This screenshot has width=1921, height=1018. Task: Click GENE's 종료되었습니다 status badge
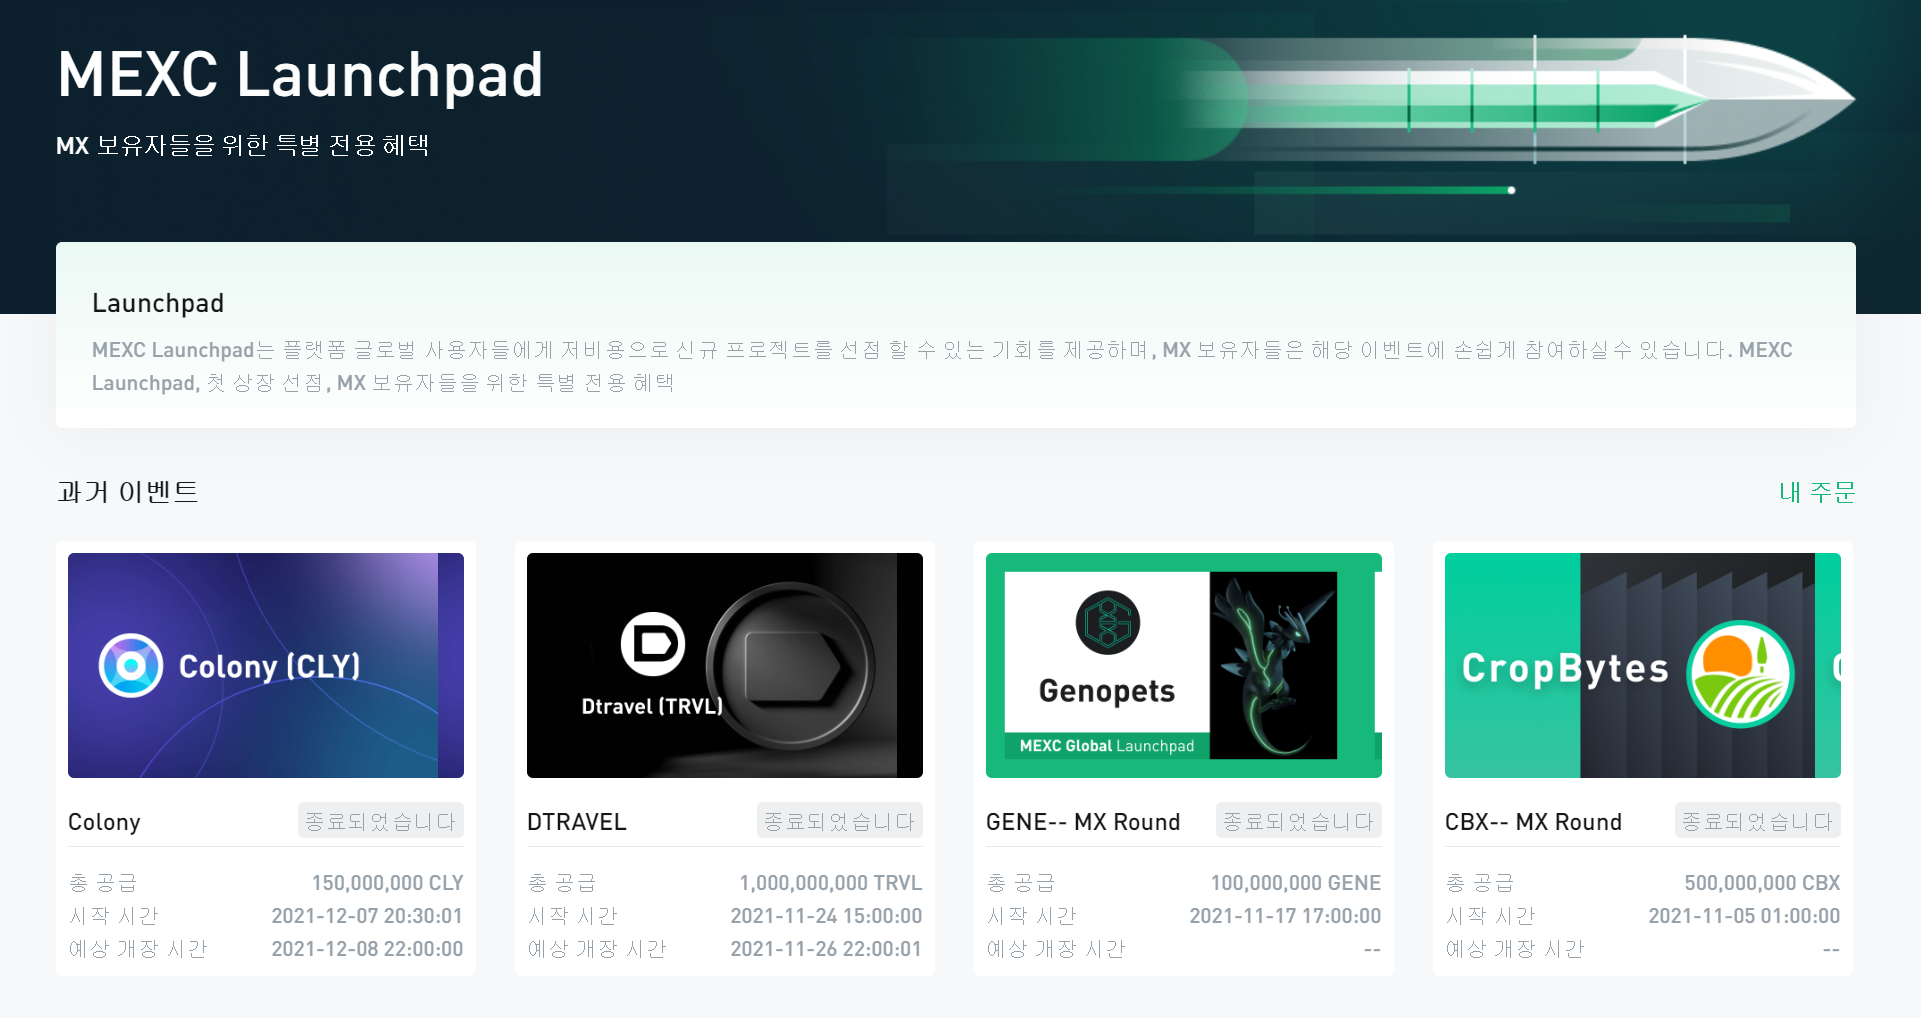[x=1299, y=821]
